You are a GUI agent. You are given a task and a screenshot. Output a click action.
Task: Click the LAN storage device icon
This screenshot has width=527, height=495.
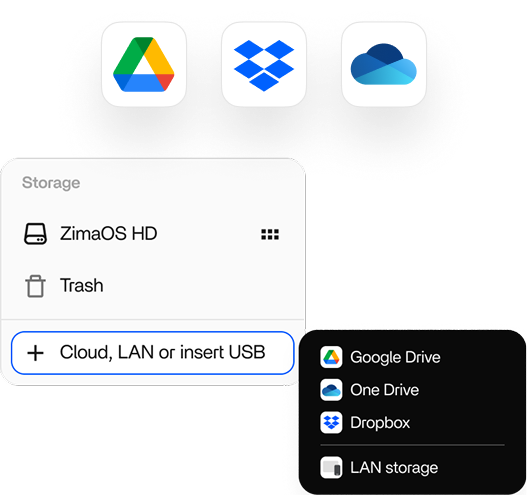[x=331, y=467]
